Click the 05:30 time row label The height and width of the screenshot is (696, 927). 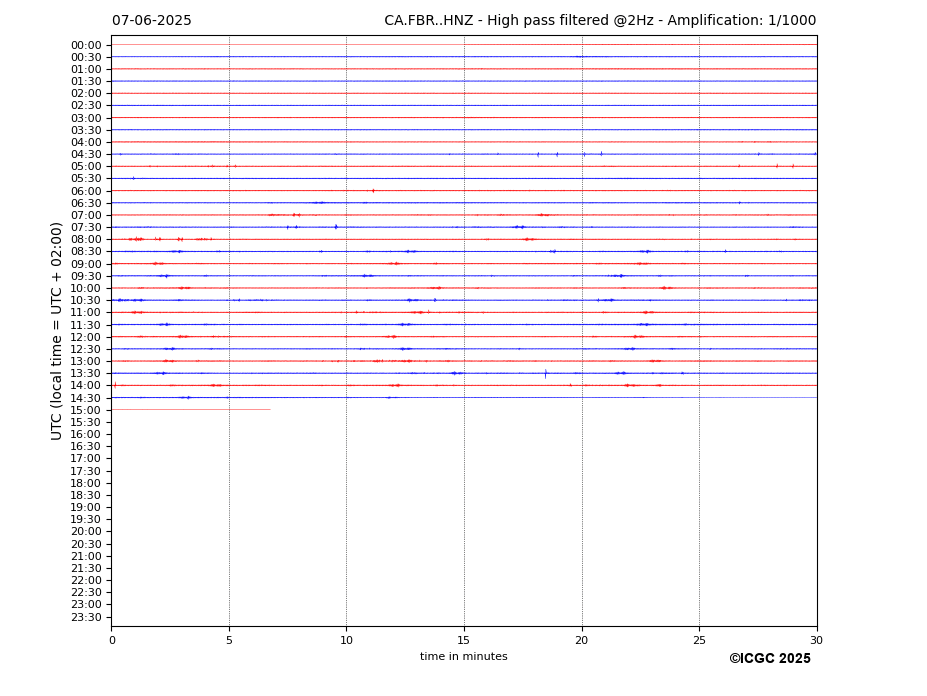tap(86, 179)
